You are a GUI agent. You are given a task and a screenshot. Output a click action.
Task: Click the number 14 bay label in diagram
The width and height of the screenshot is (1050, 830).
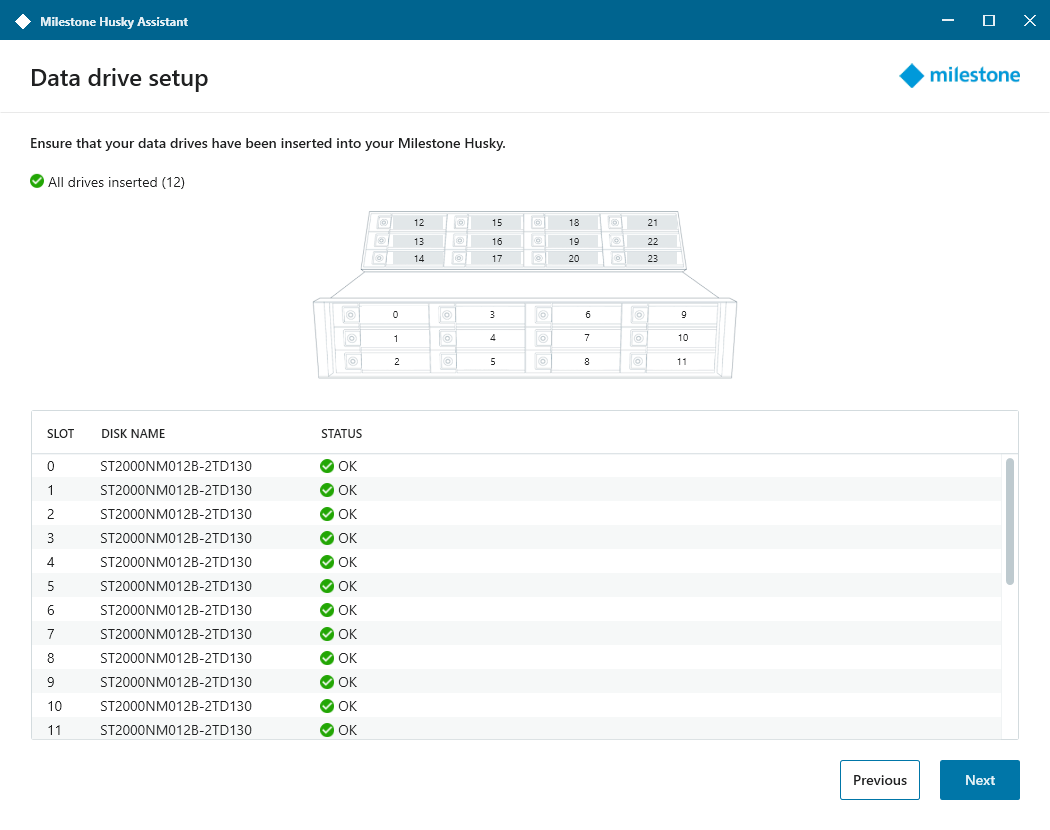pyautogui.click(x=419, y=259)
